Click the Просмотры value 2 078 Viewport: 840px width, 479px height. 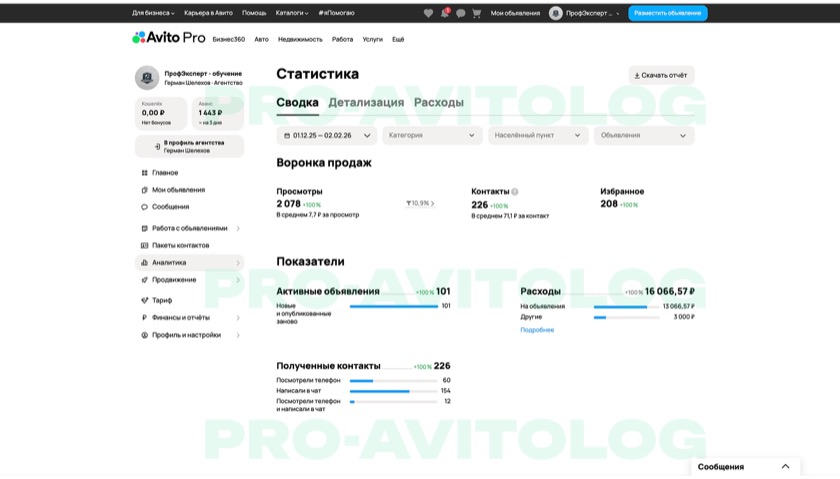288,204
